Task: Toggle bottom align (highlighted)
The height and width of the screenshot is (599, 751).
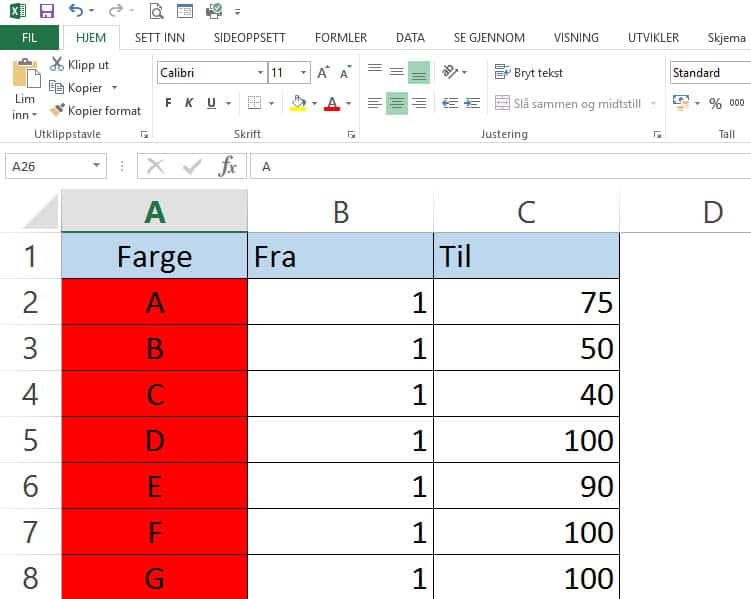Action: tap(419, 72)
